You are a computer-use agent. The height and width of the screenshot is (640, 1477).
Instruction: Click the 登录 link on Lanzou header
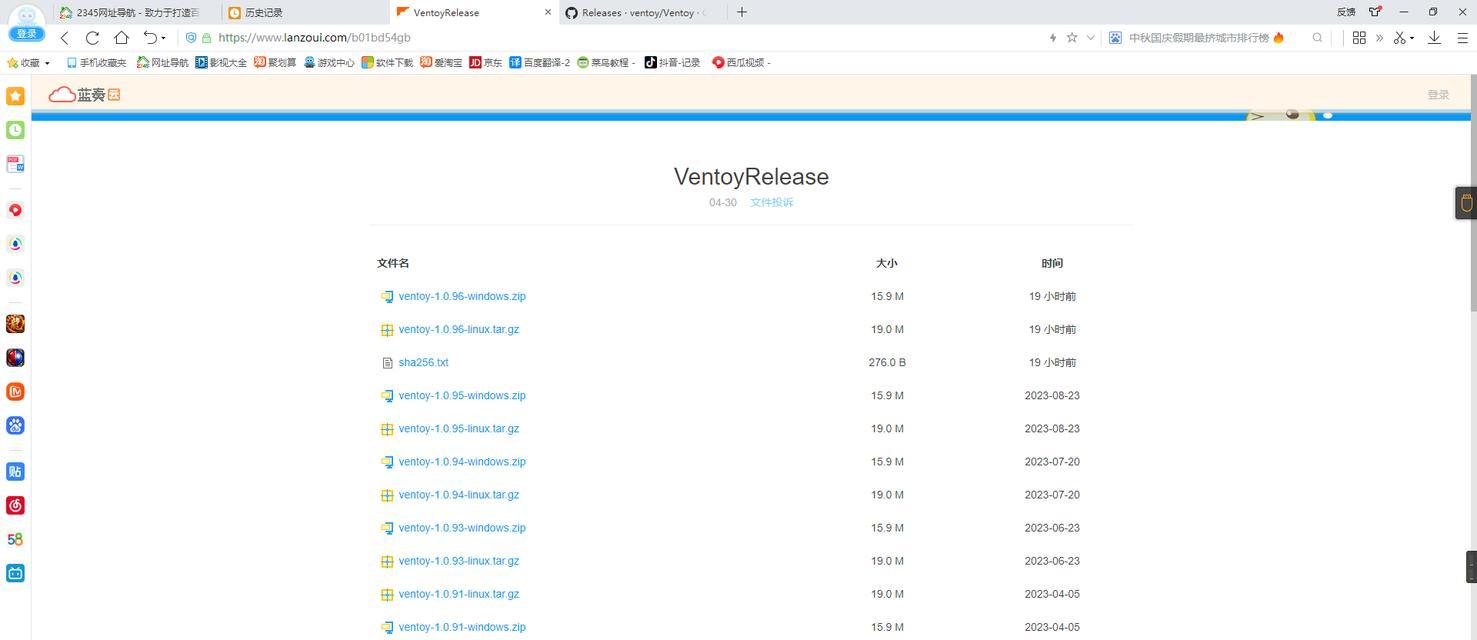[x=1438, y=95]
